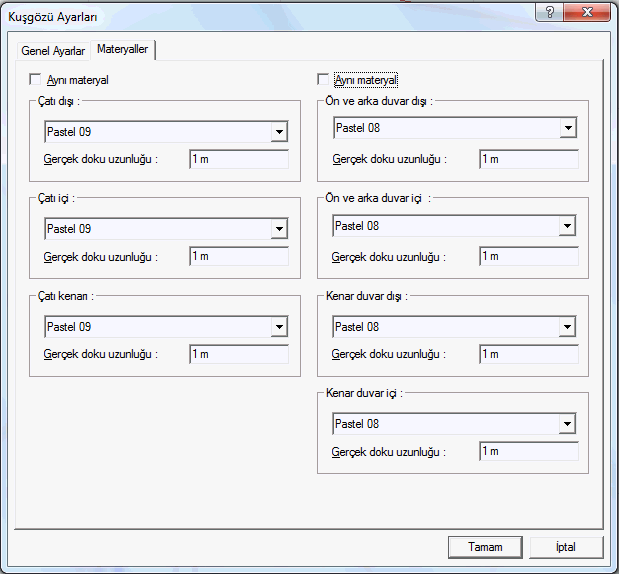Select the Materyaller tab
Image resolution: width=619 pixels, height=574 pixels.
pos(123,50)
